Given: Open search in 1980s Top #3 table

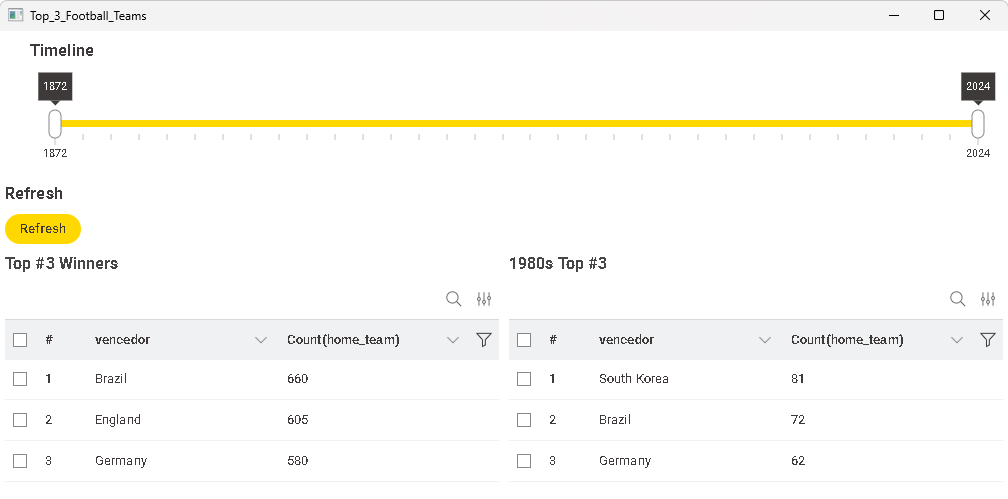Looking at the screenshot, I should pyautogui.click(x=958, y=299).
